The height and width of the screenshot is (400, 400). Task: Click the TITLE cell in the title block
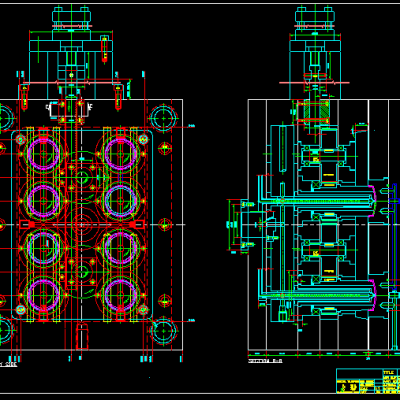389,372
